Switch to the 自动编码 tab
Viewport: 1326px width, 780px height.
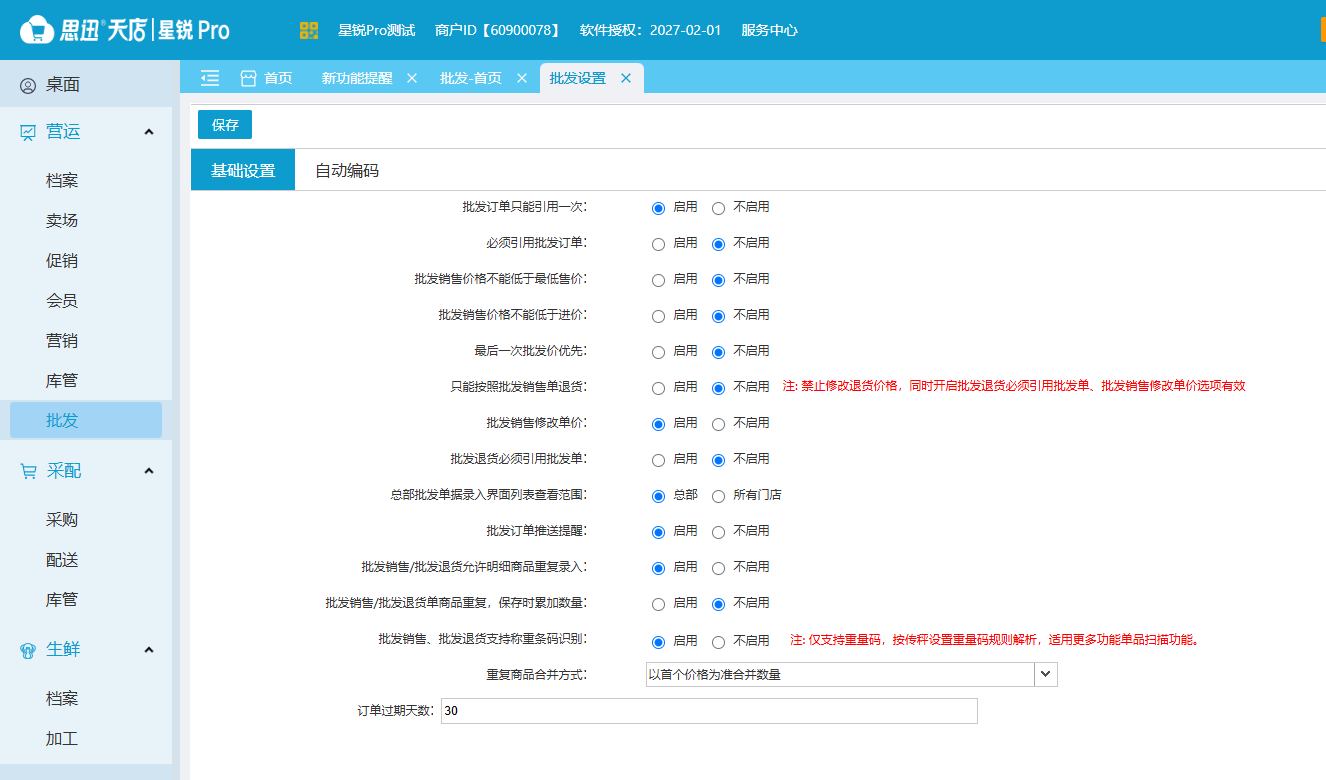[347, 170]
